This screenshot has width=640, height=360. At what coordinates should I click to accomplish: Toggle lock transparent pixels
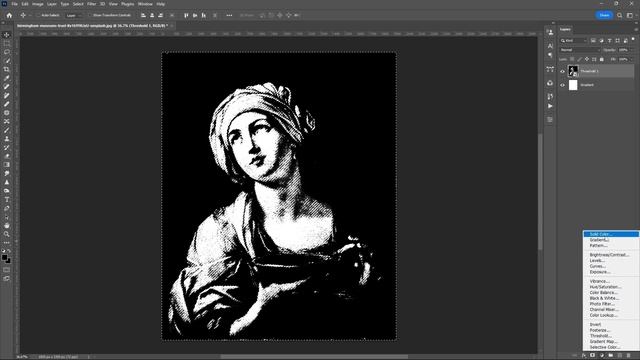tap(572, 59)
